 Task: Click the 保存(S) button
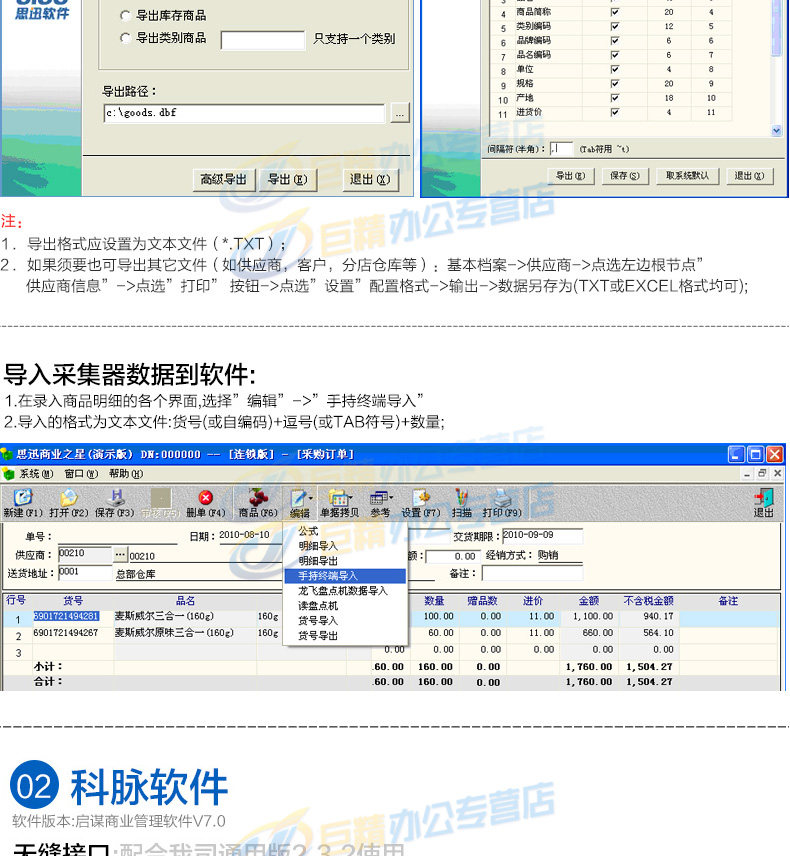click(625, 176)
